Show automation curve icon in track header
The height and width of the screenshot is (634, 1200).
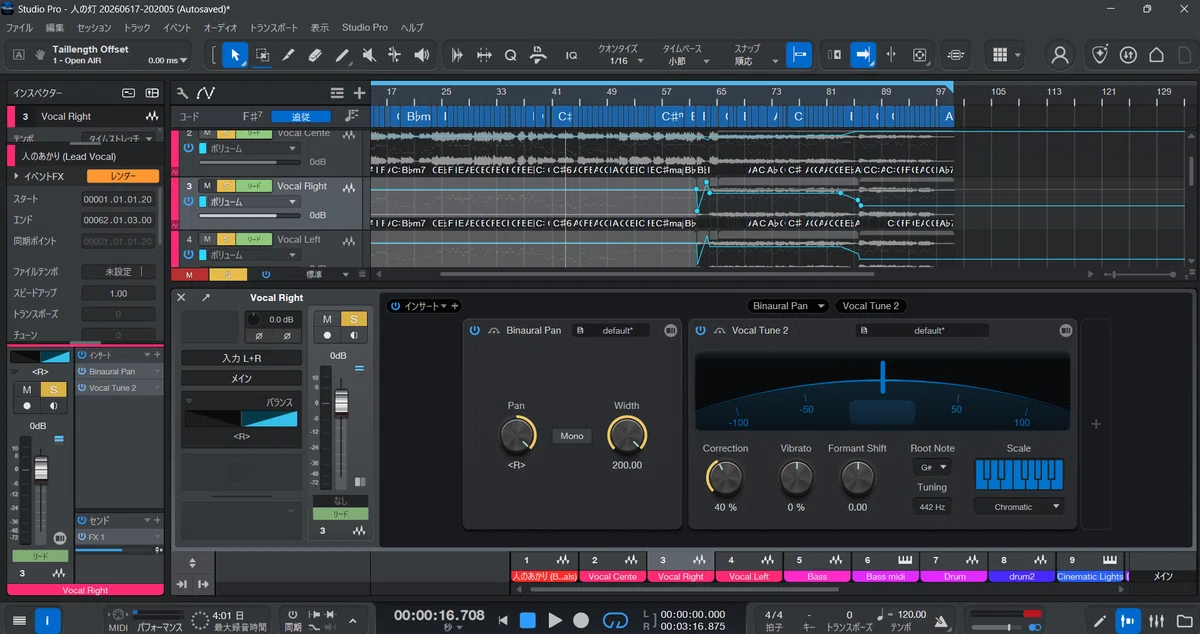pos(206,93)
